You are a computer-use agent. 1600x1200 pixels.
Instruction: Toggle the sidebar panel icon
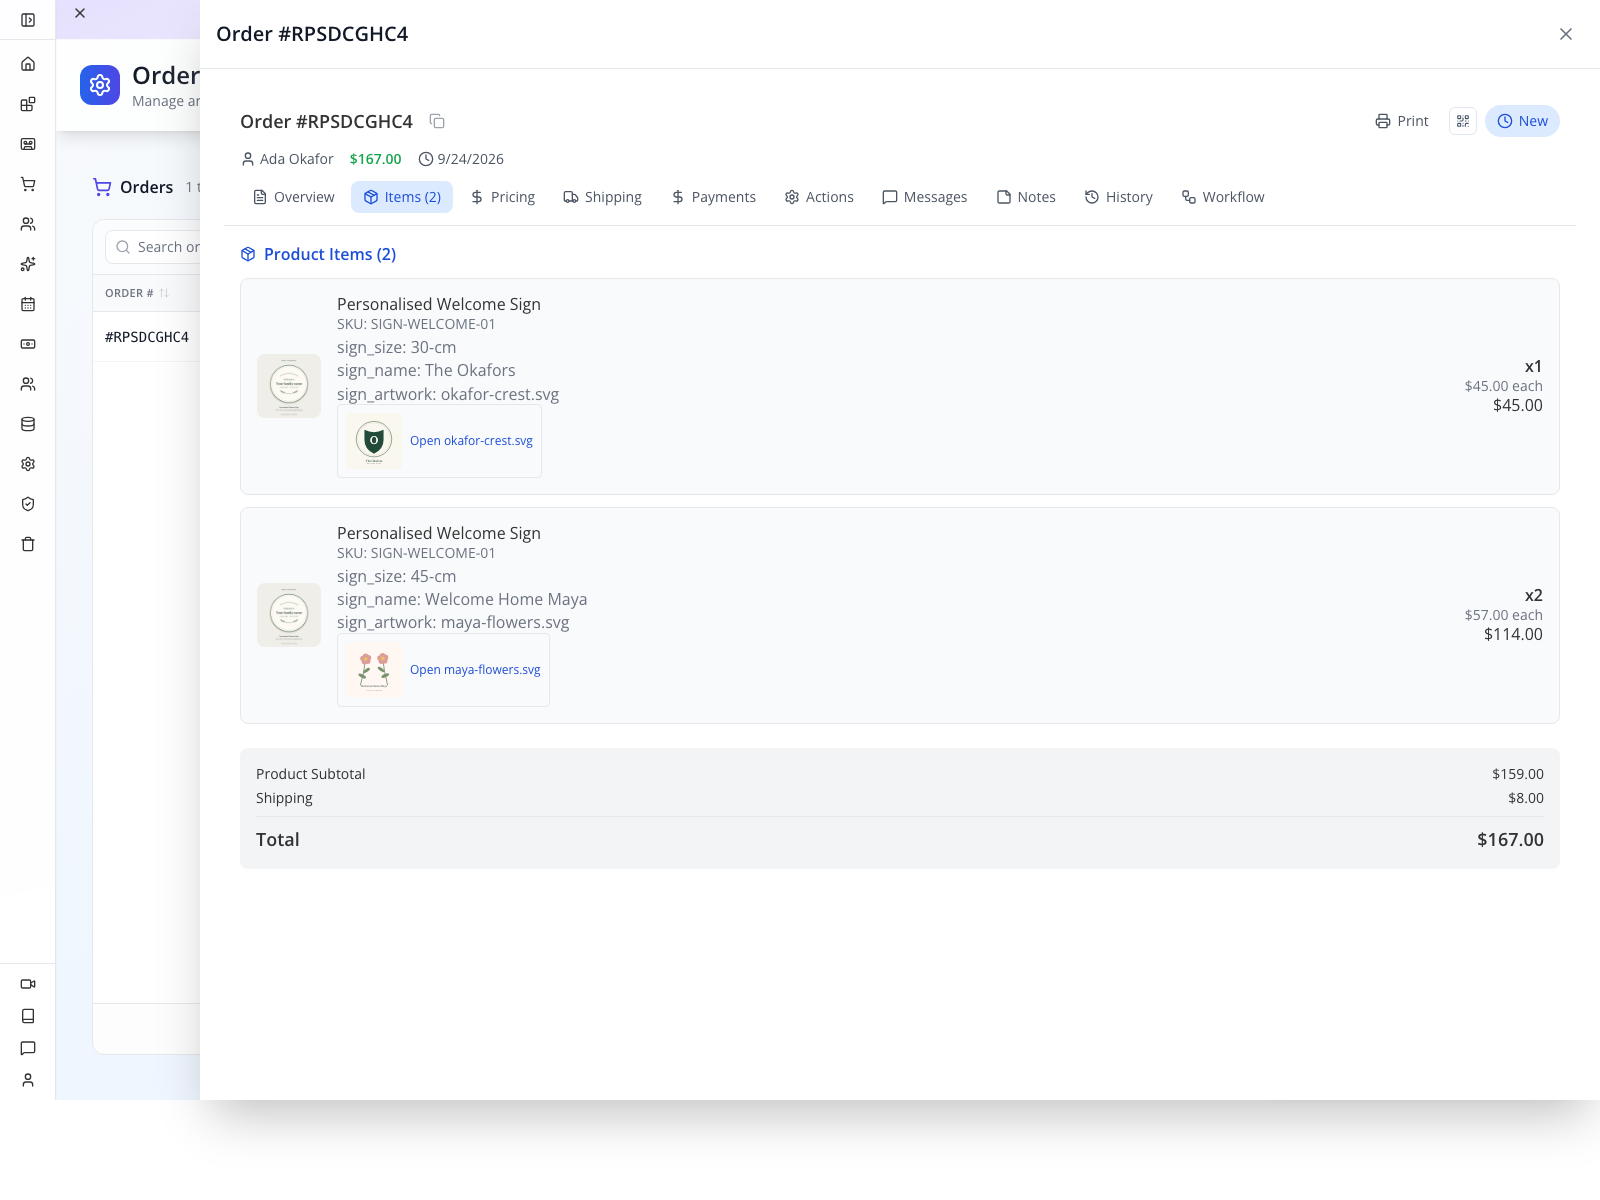tap(28, 20)
